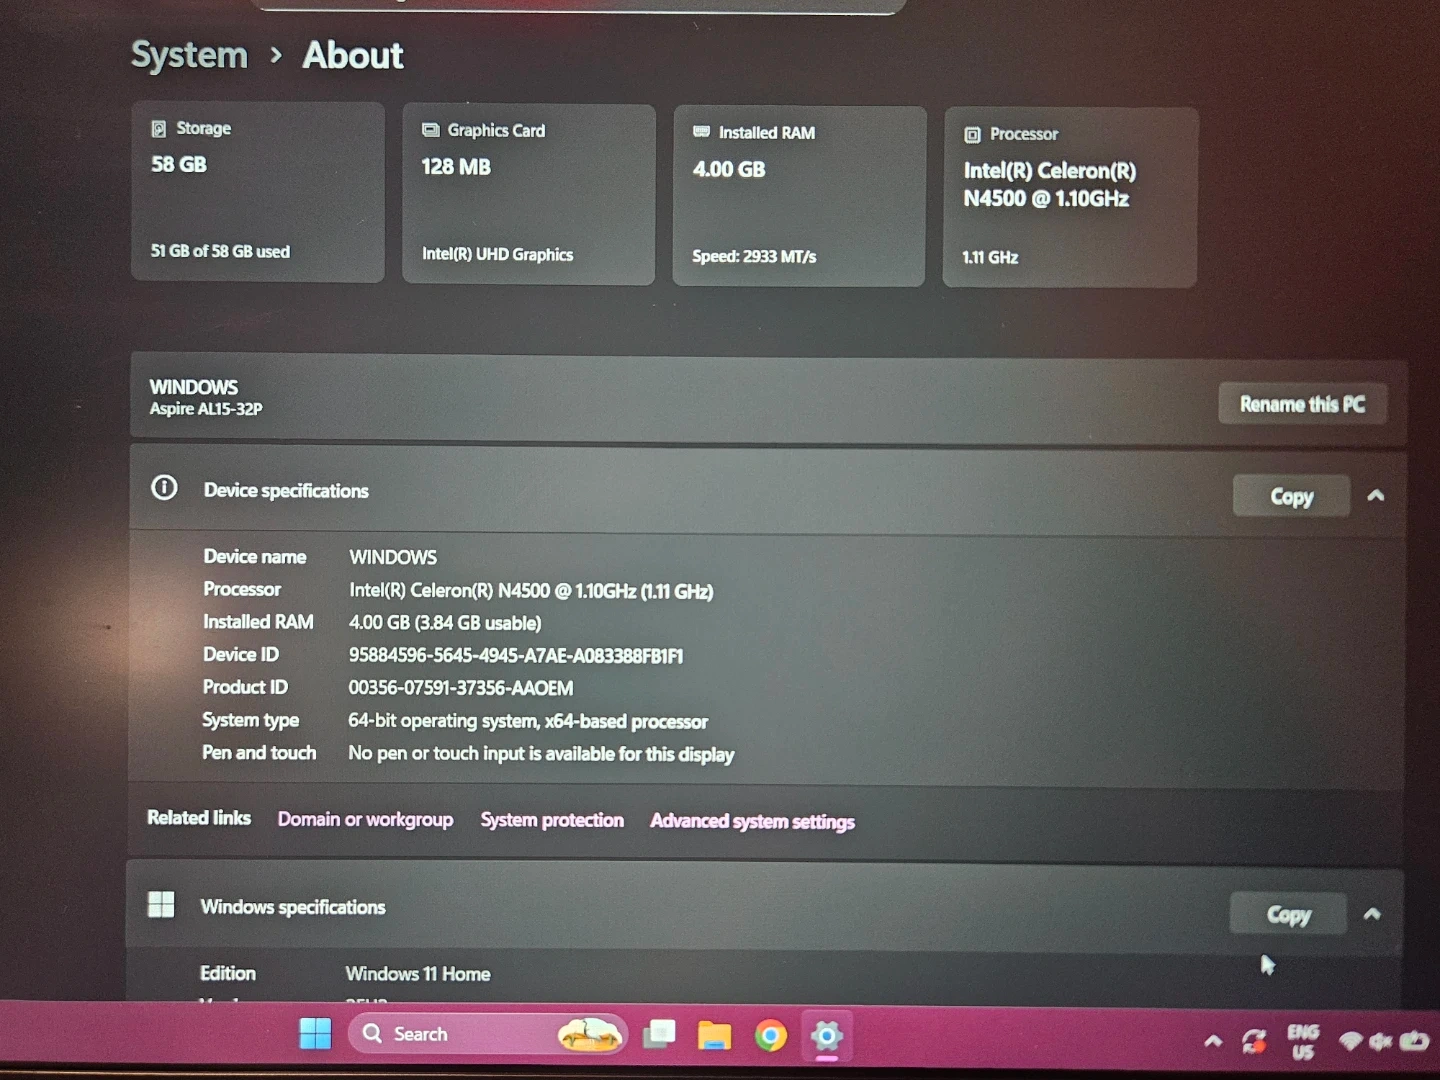Click the muted volume tray icon
The height and width of the screenshot is (1080, 1440).
[1381, 1041]
